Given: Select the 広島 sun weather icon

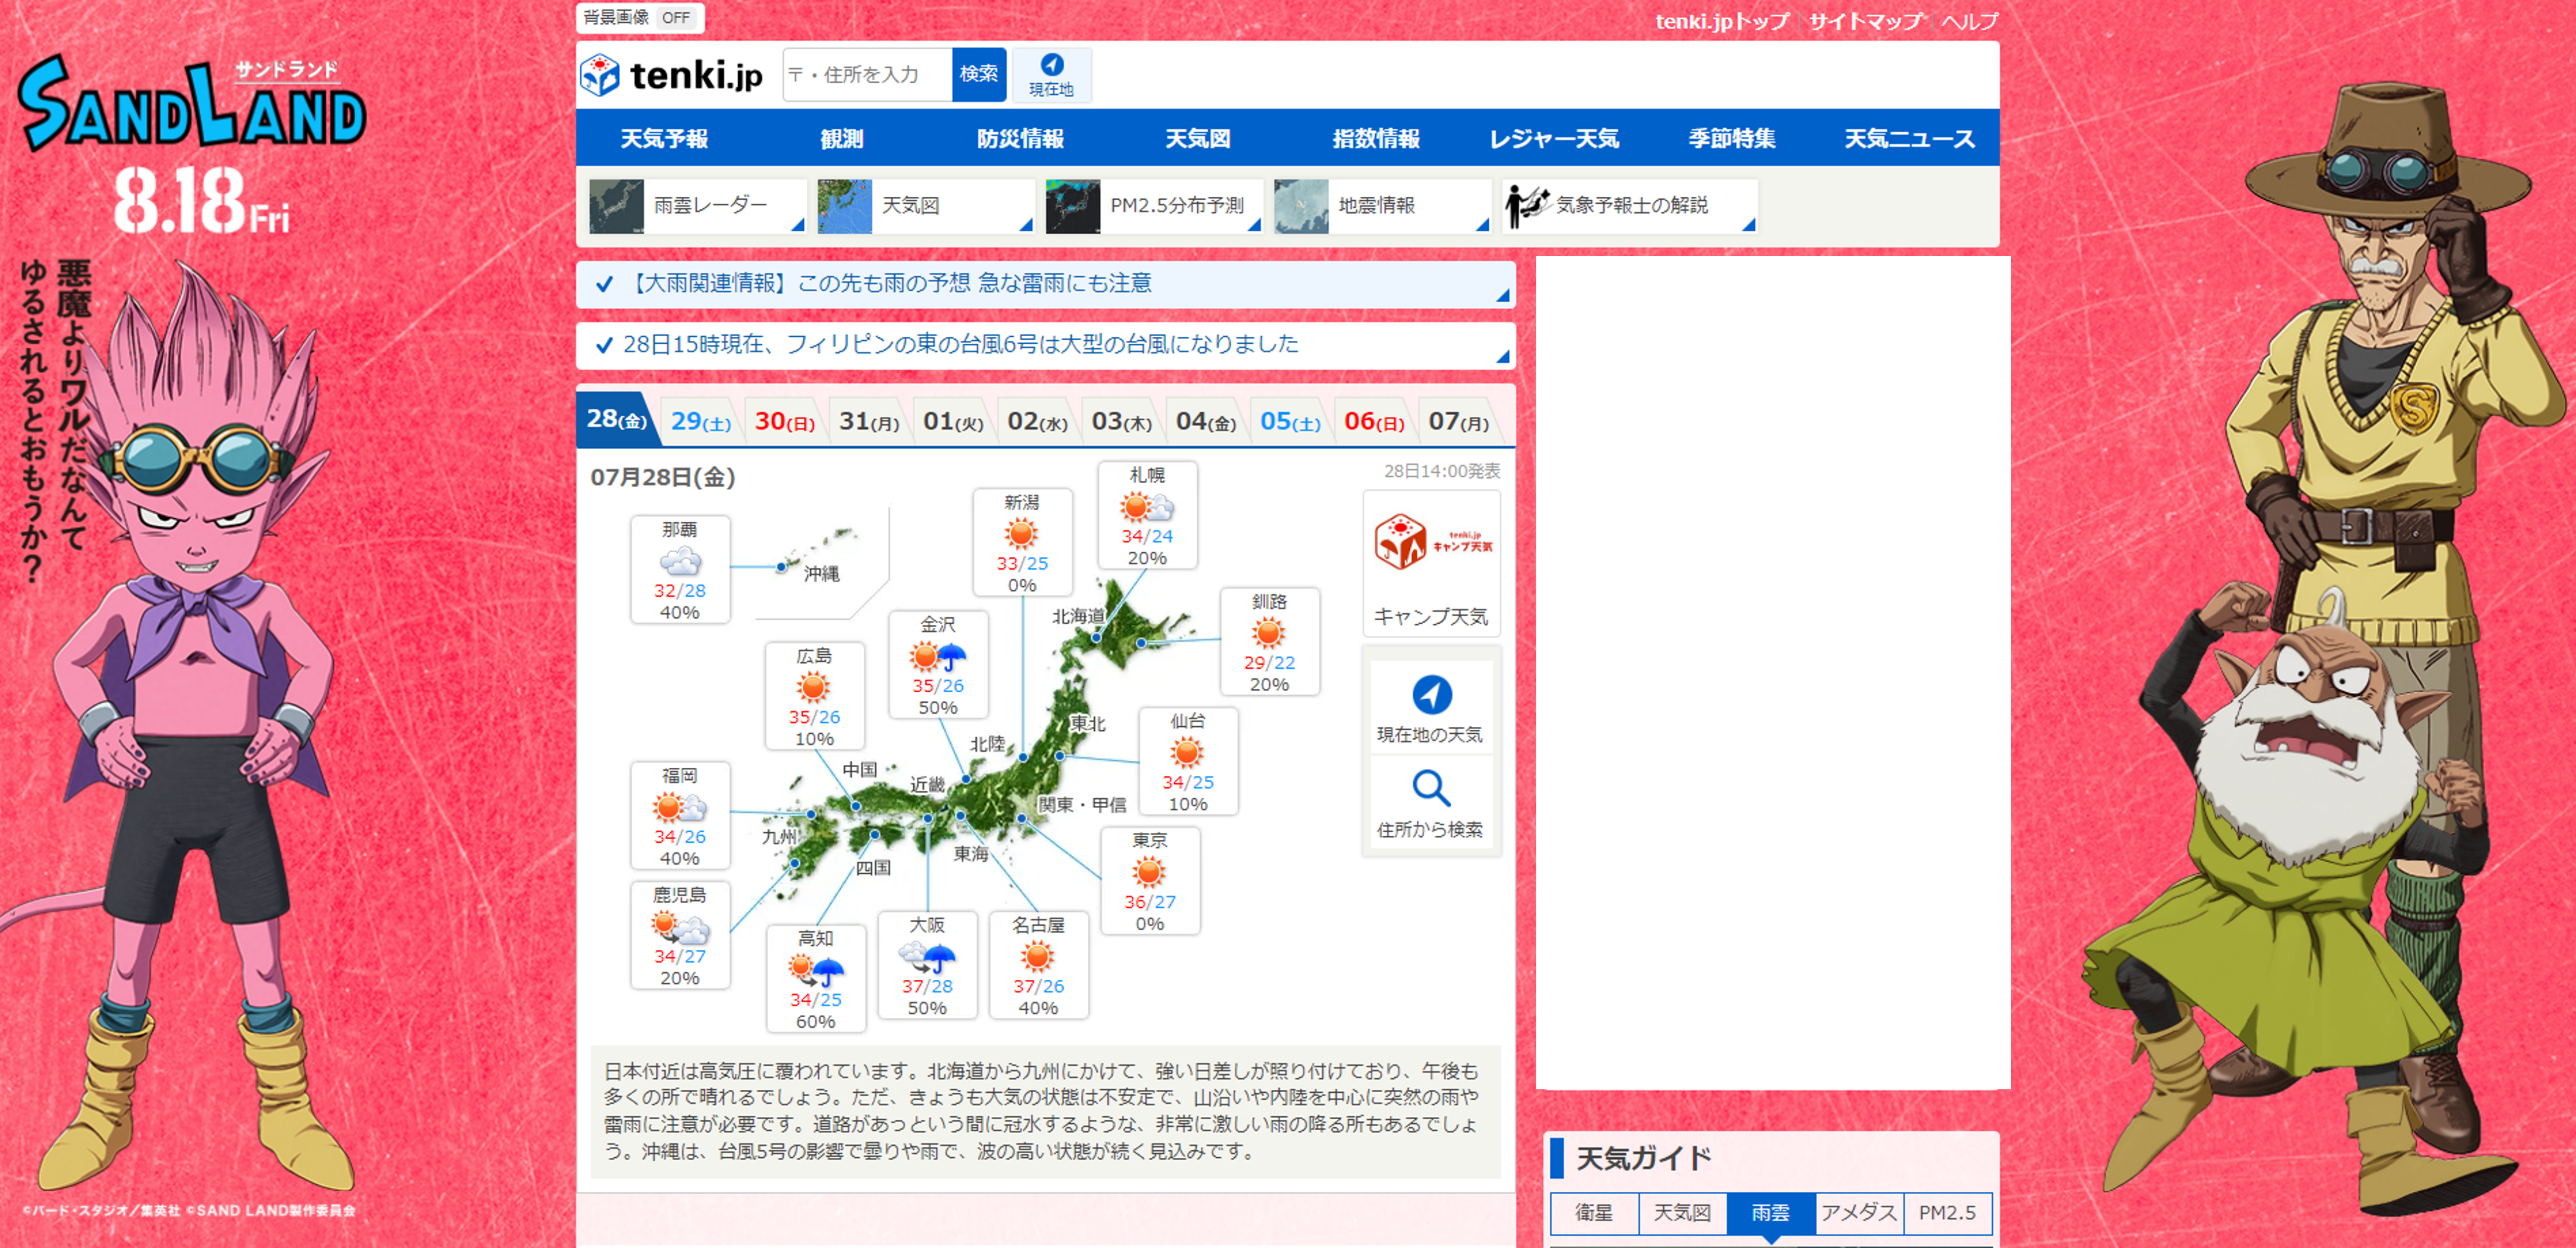Looking at the screenshot, I should point(813,687).
